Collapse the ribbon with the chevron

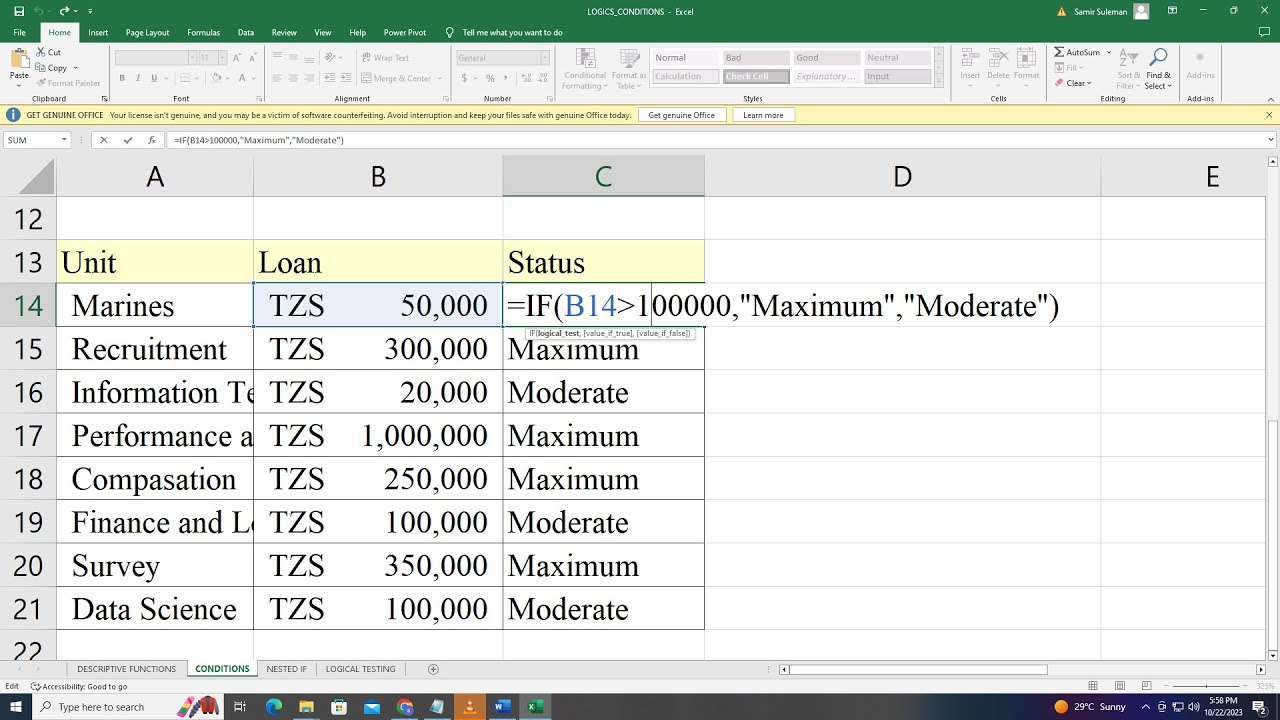(1269, 98)
